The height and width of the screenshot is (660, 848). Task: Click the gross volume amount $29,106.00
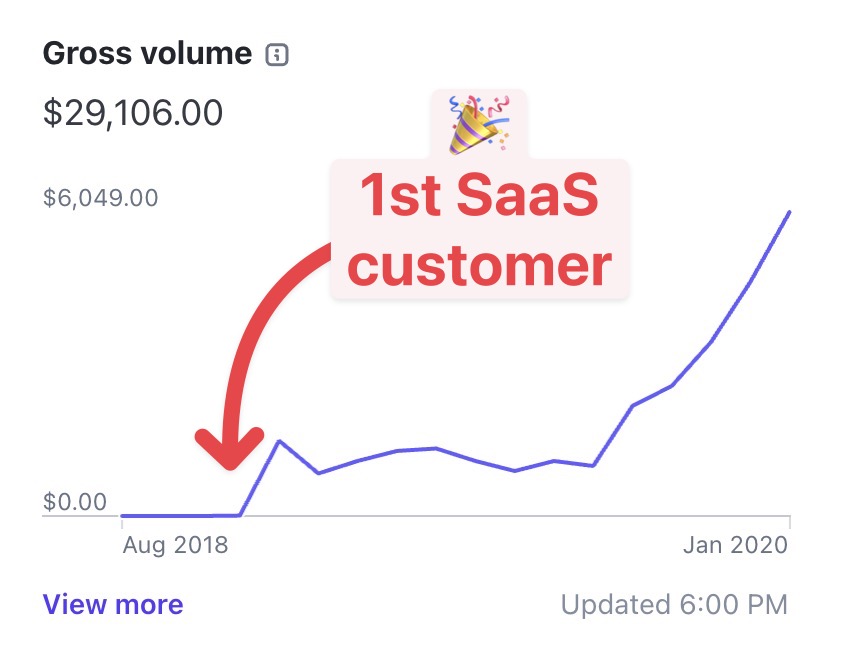click(133, 113)
